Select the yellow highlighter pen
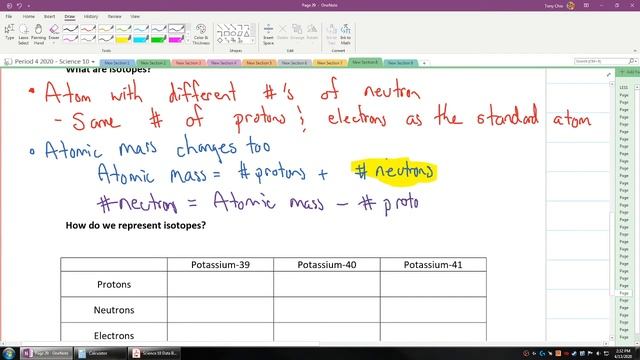The width and height of the screenshot is (640, 360). point(123,39)
